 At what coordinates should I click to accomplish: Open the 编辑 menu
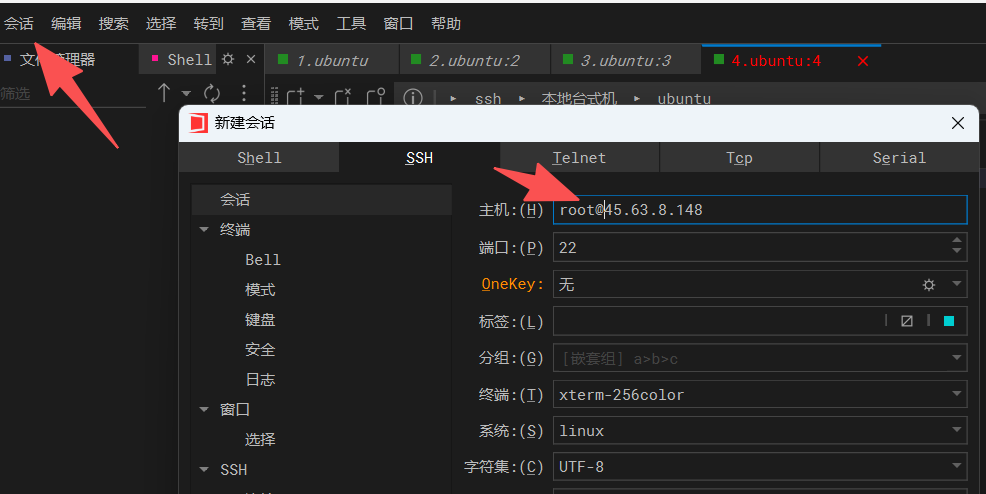pyautogui.click(x=66, y=24)
